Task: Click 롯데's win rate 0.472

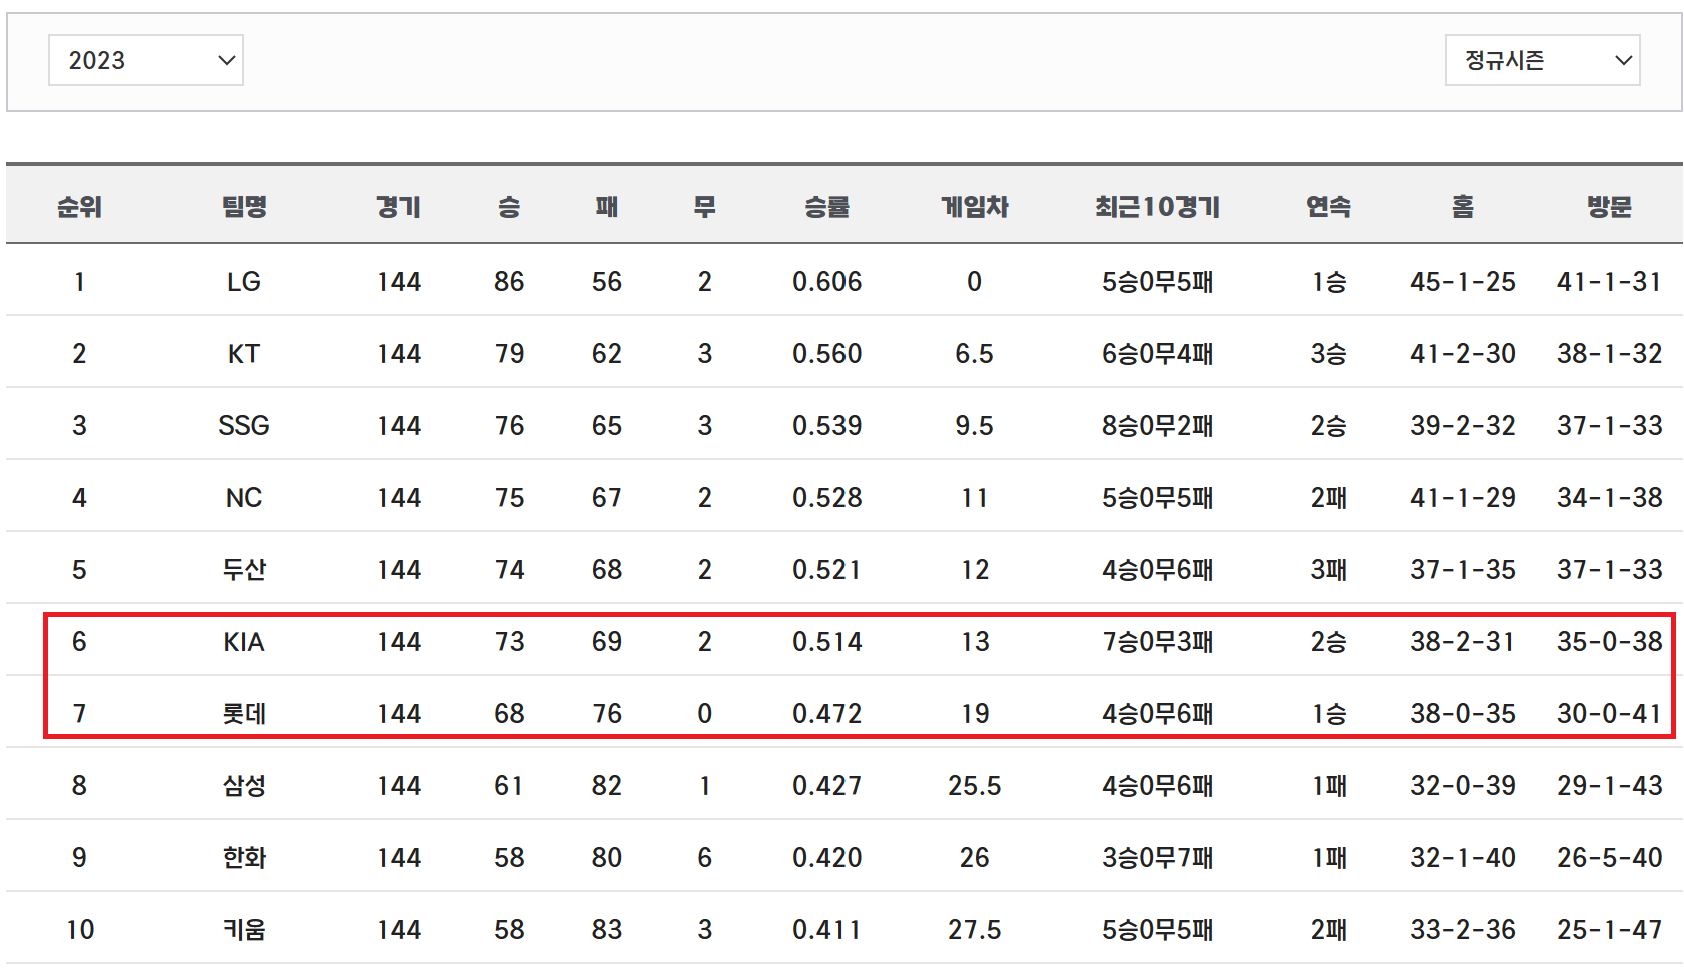Action: point(827,714)
